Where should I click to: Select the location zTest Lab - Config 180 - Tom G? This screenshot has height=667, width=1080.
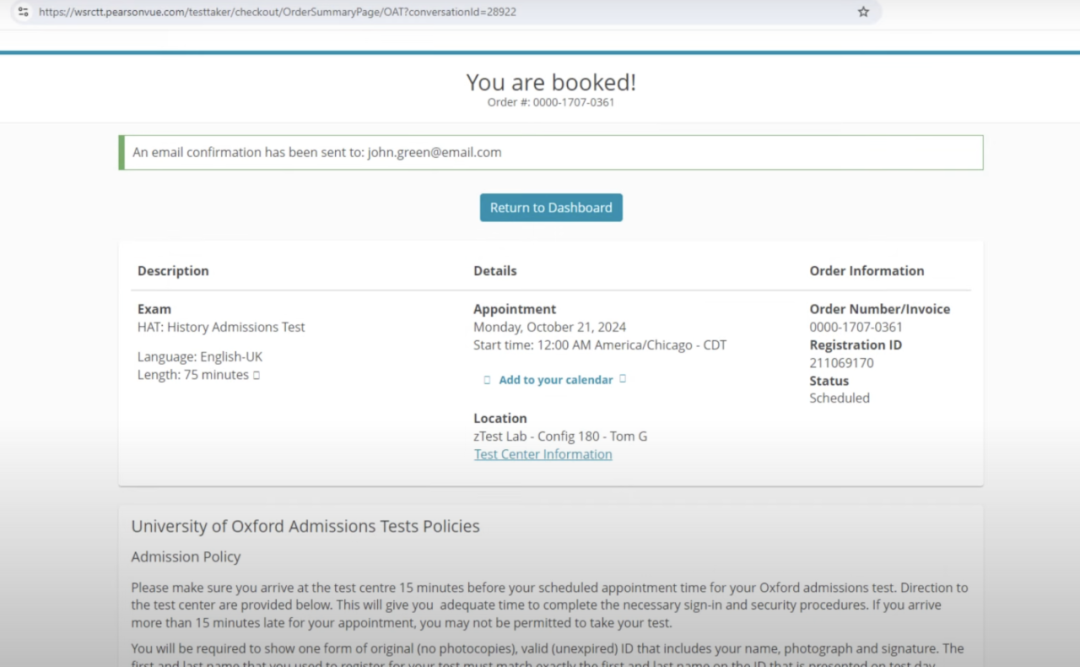tap(560, 436)
